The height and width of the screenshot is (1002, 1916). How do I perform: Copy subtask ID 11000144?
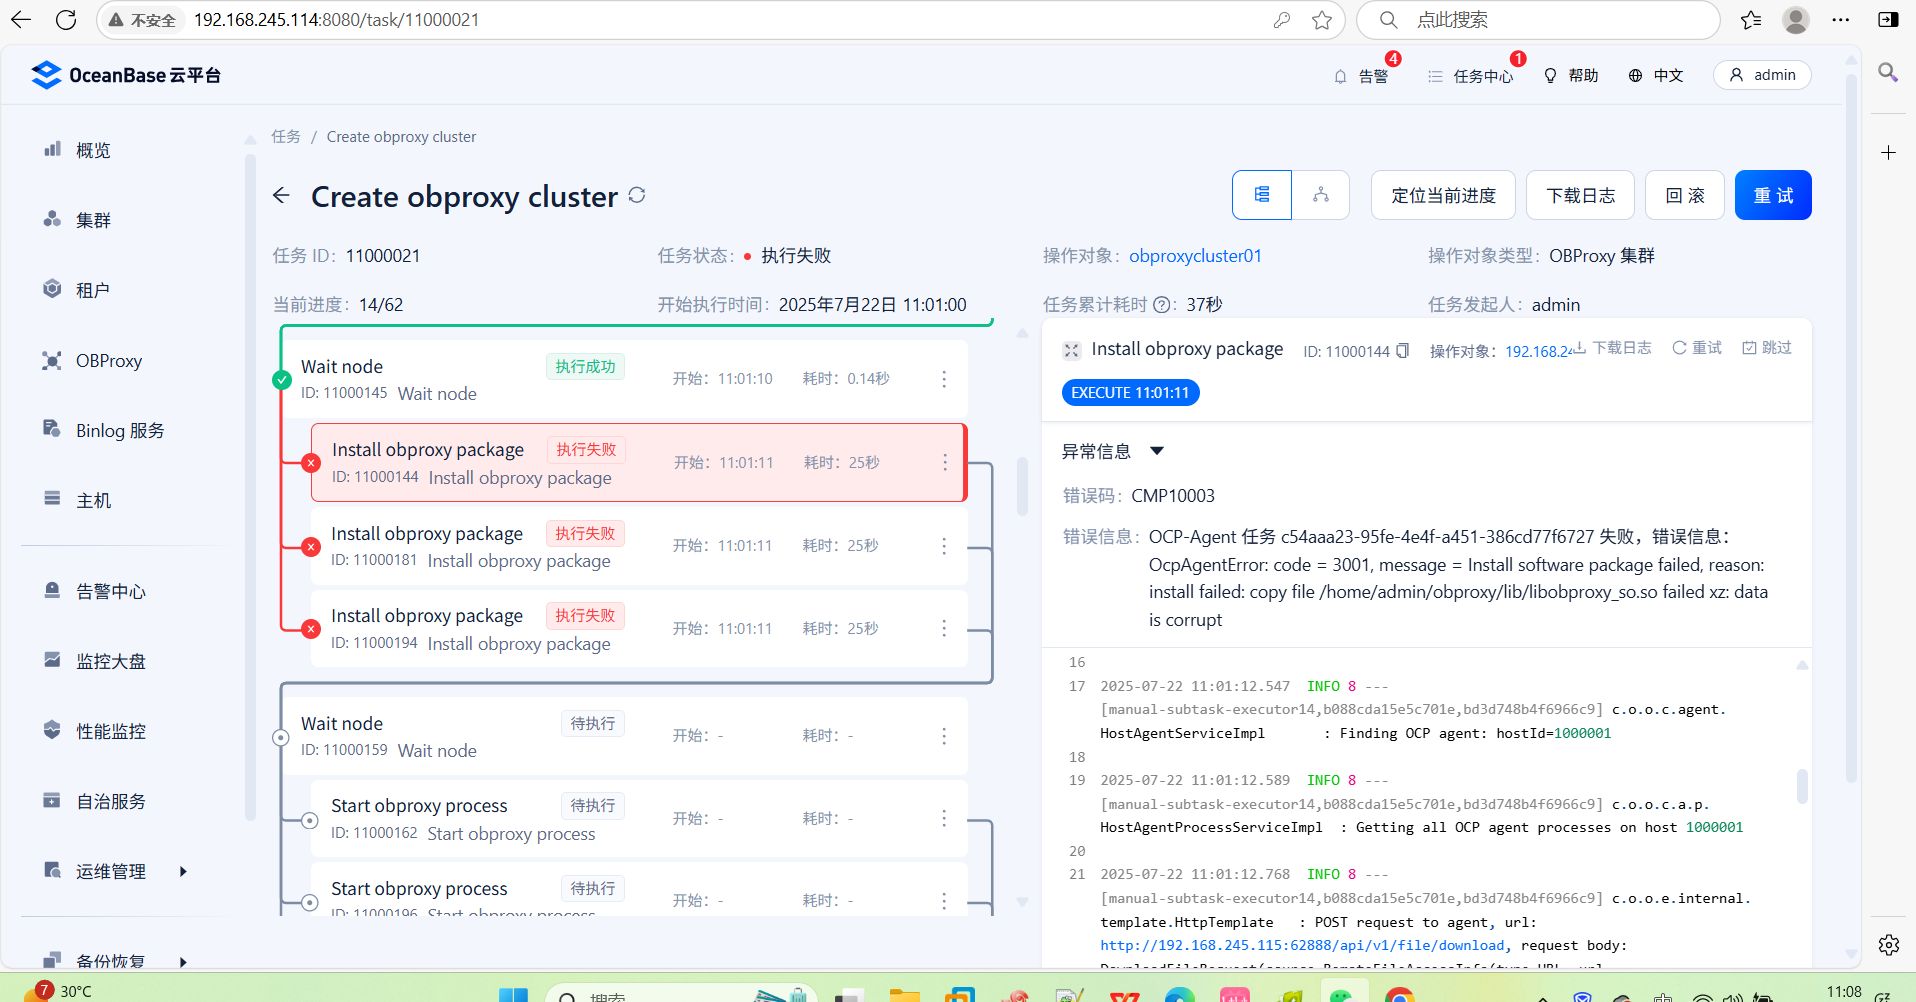point(1402,351)
